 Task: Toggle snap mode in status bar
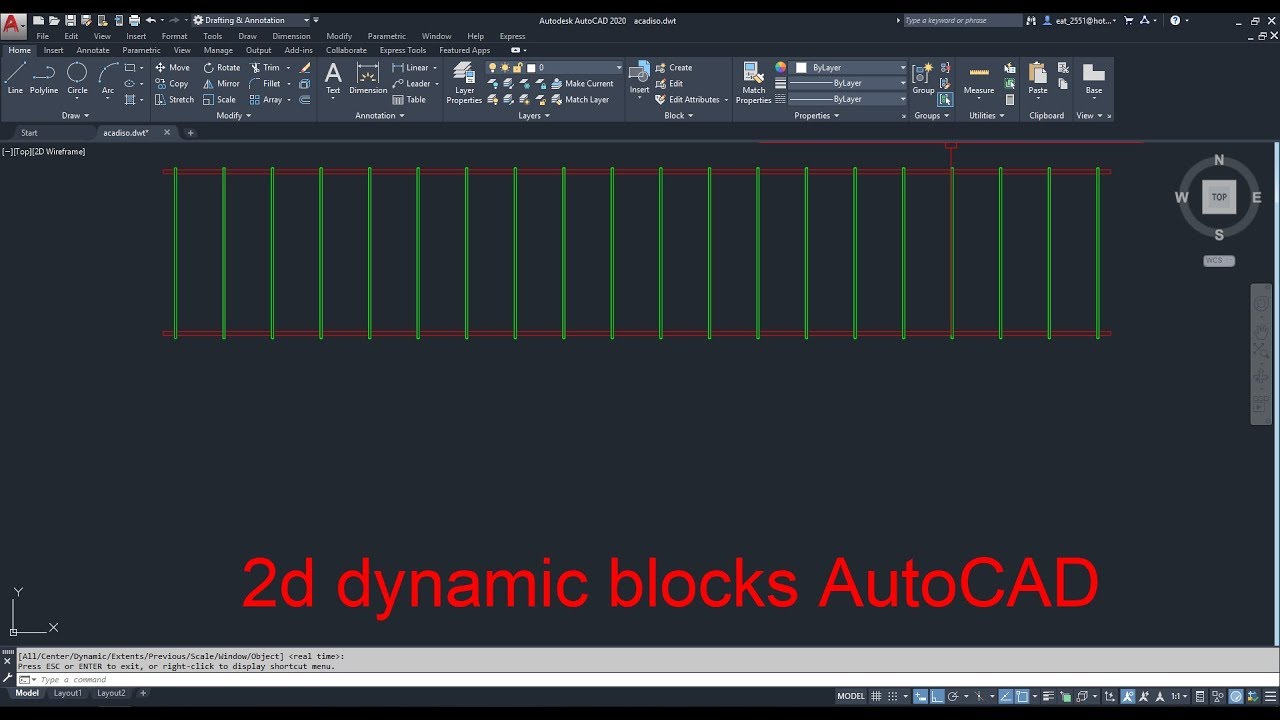tap(893, 696)
